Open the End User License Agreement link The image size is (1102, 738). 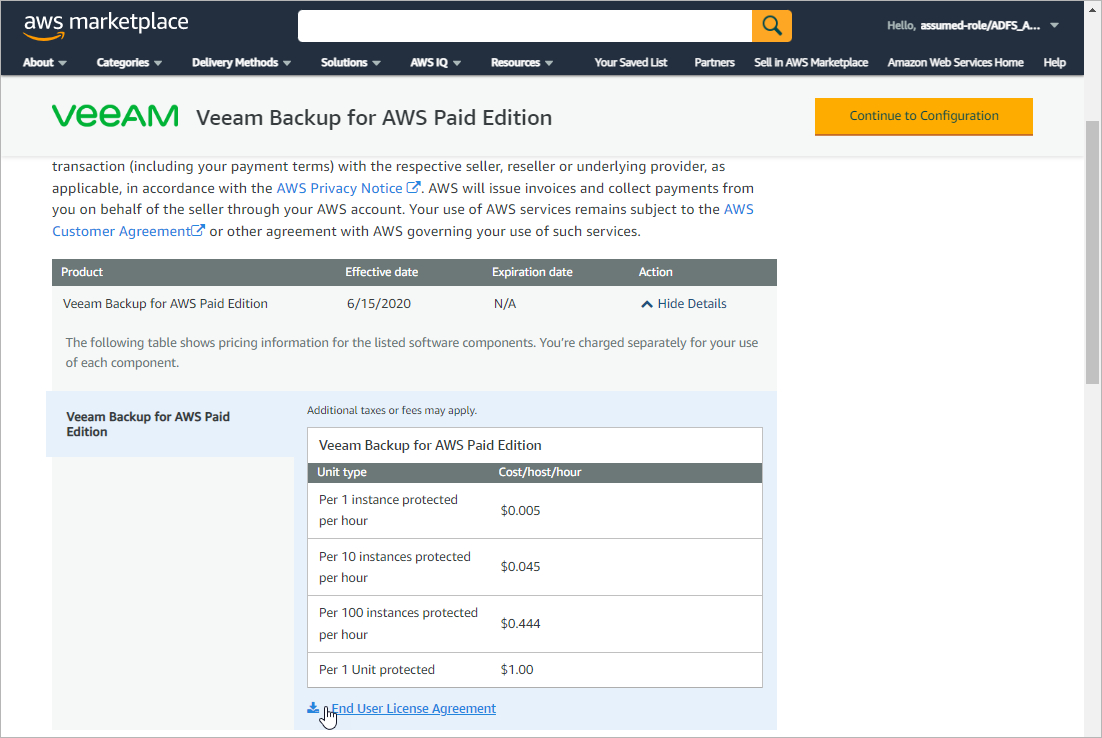[x=414, y=708]
